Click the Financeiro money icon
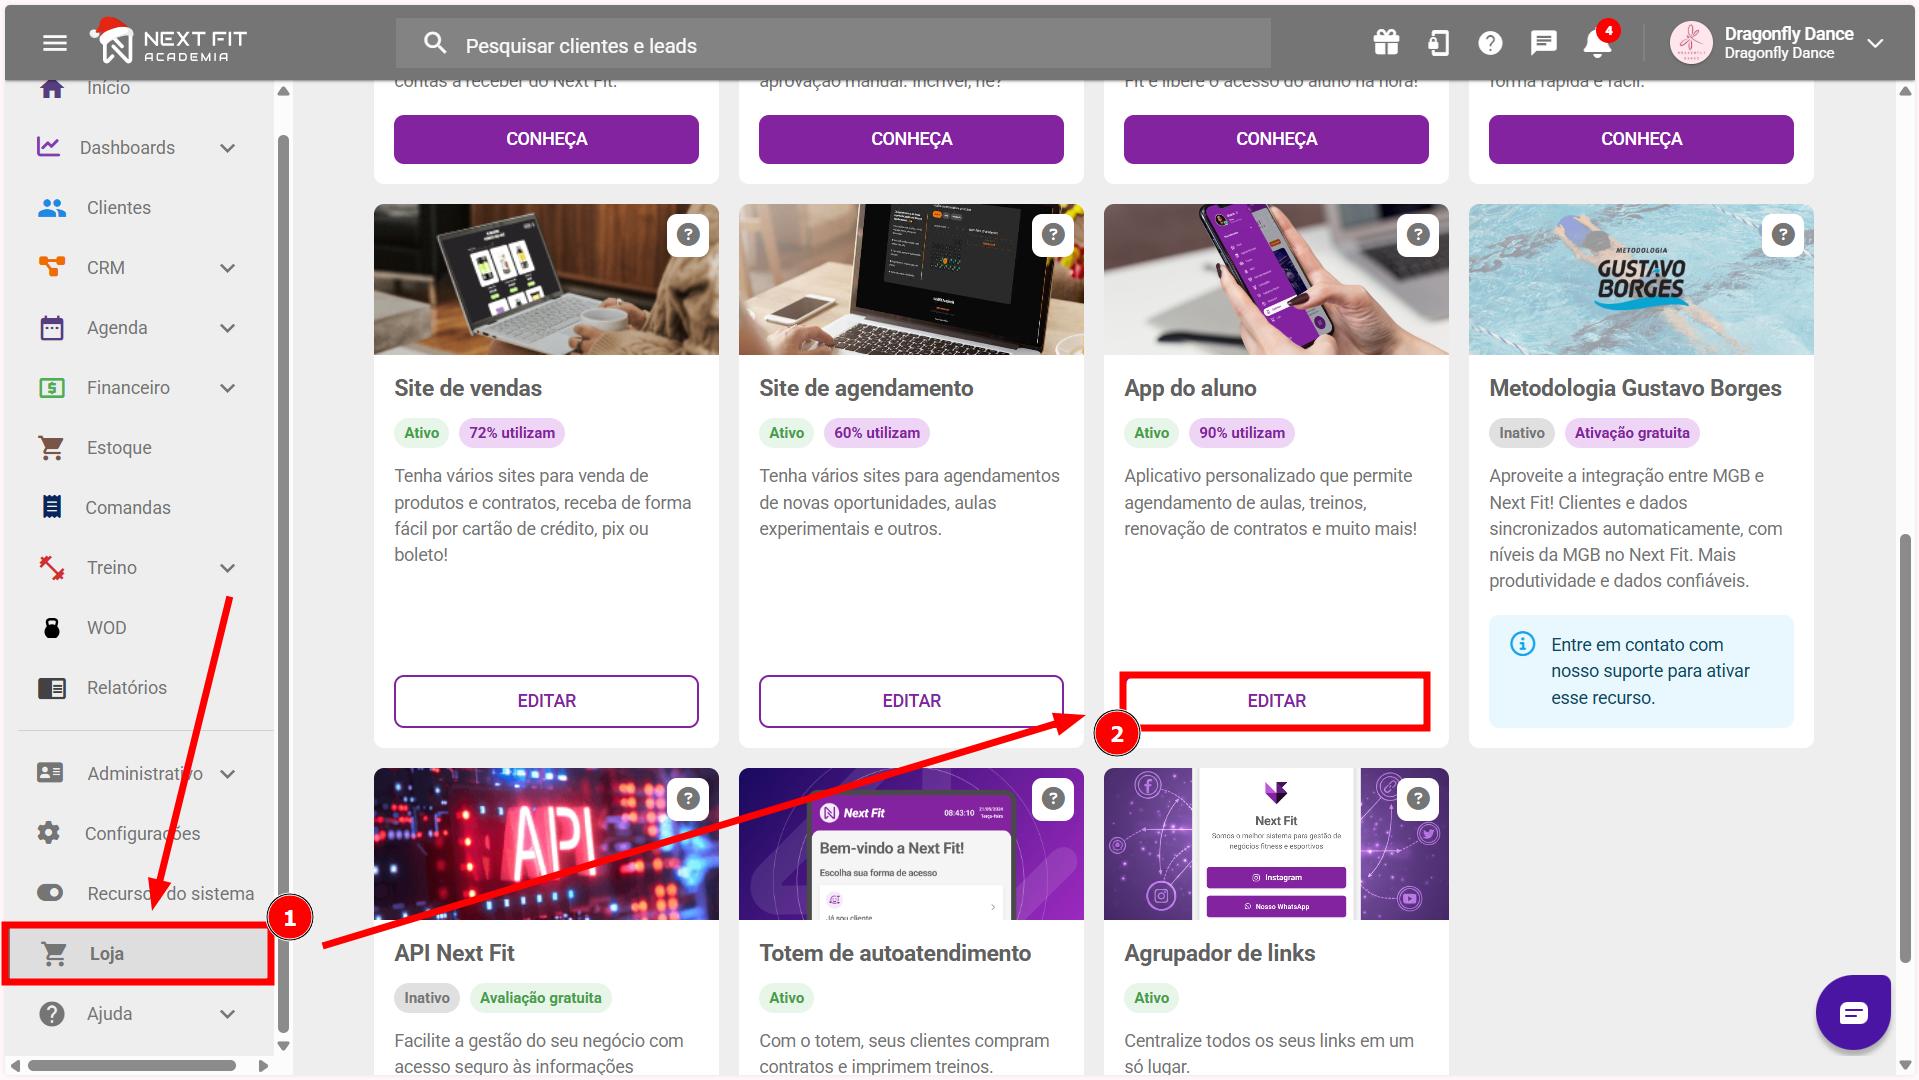The height and width of the screenshot is (1080, 1919). coord(51,388)
